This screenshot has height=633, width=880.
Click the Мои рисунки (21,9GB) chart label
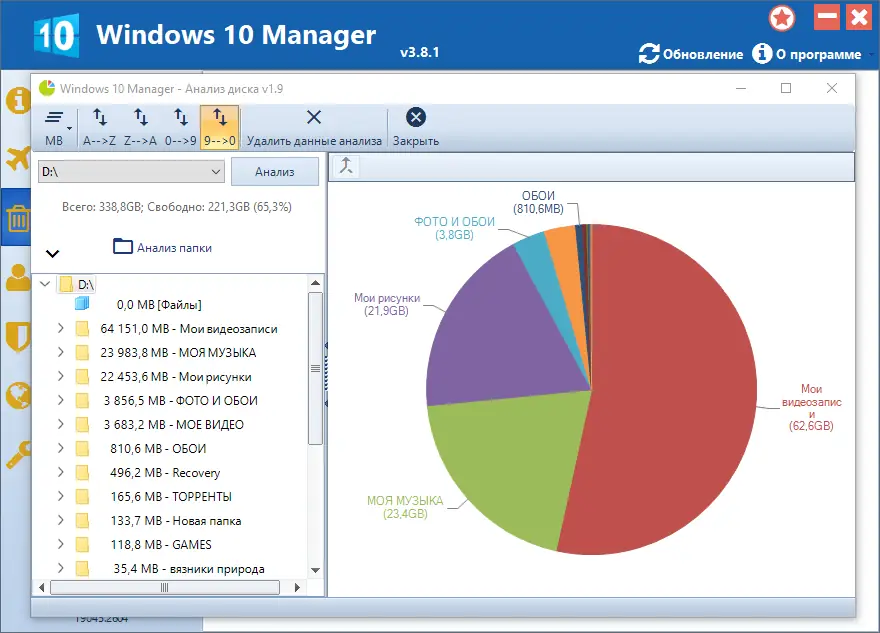387,304
